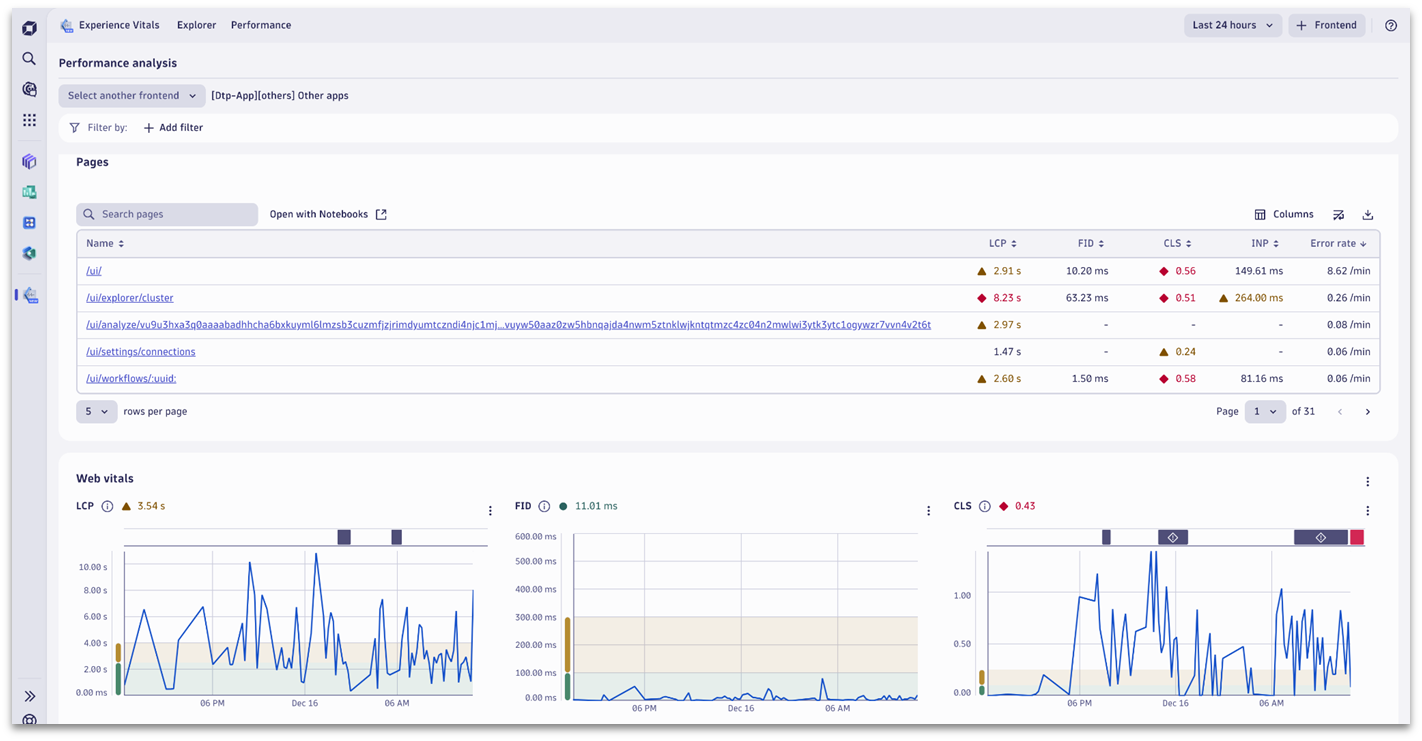Open the apps grid icon in the sidebar
This screenshot has width=1422, height=741.
pos(29,120)
